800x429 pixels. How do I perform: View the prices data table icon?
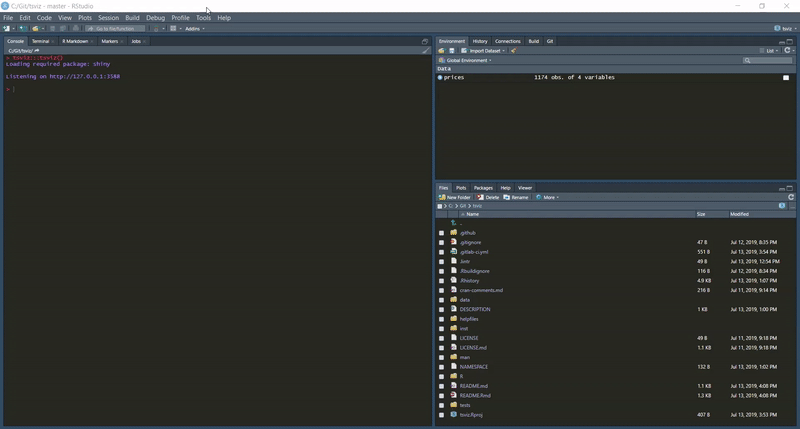(786, 77)
